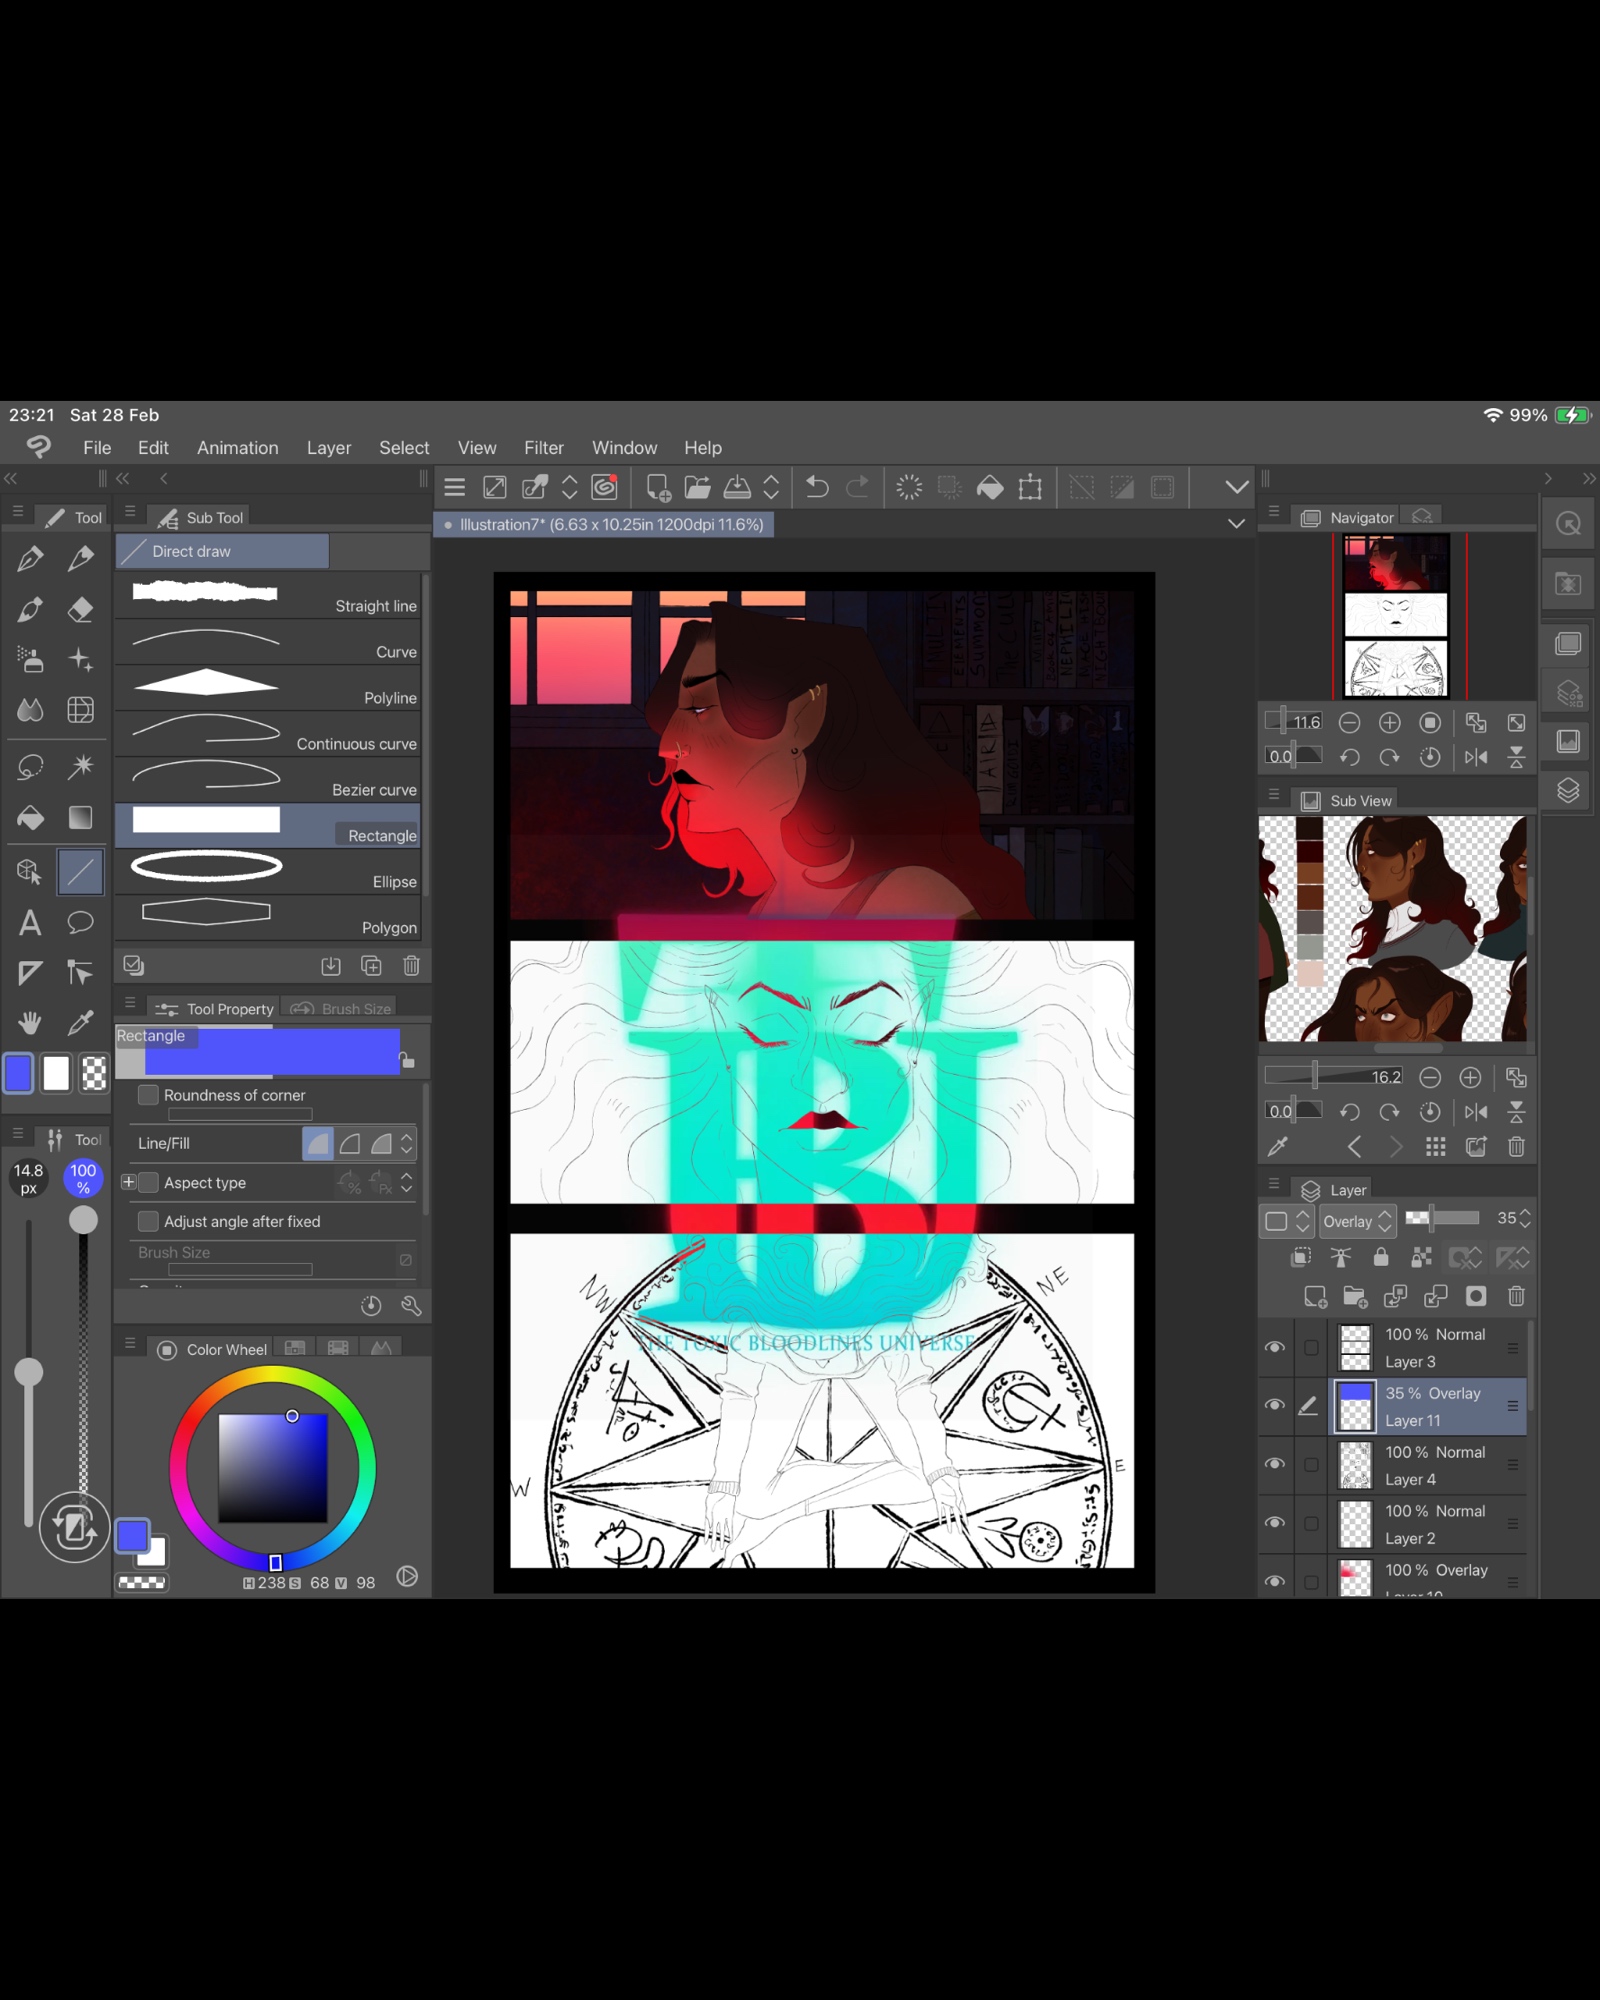Hide Layer 3 with its eye icon

pos(1275,1348)
